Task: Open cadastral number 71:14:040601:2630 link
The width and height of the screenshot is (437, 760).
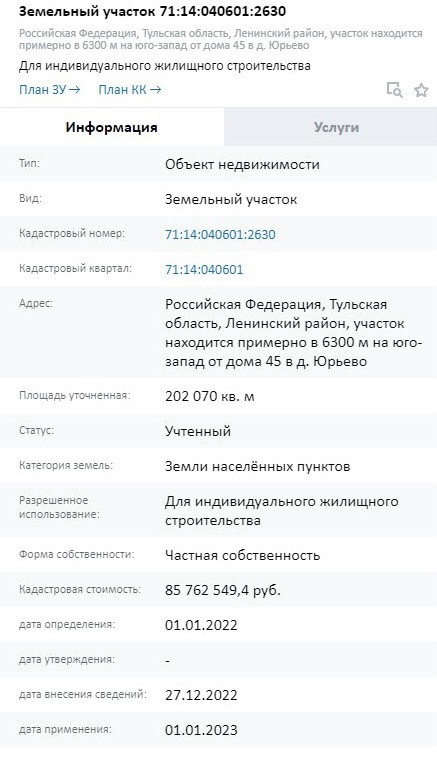Action: (x=220, y=235)
